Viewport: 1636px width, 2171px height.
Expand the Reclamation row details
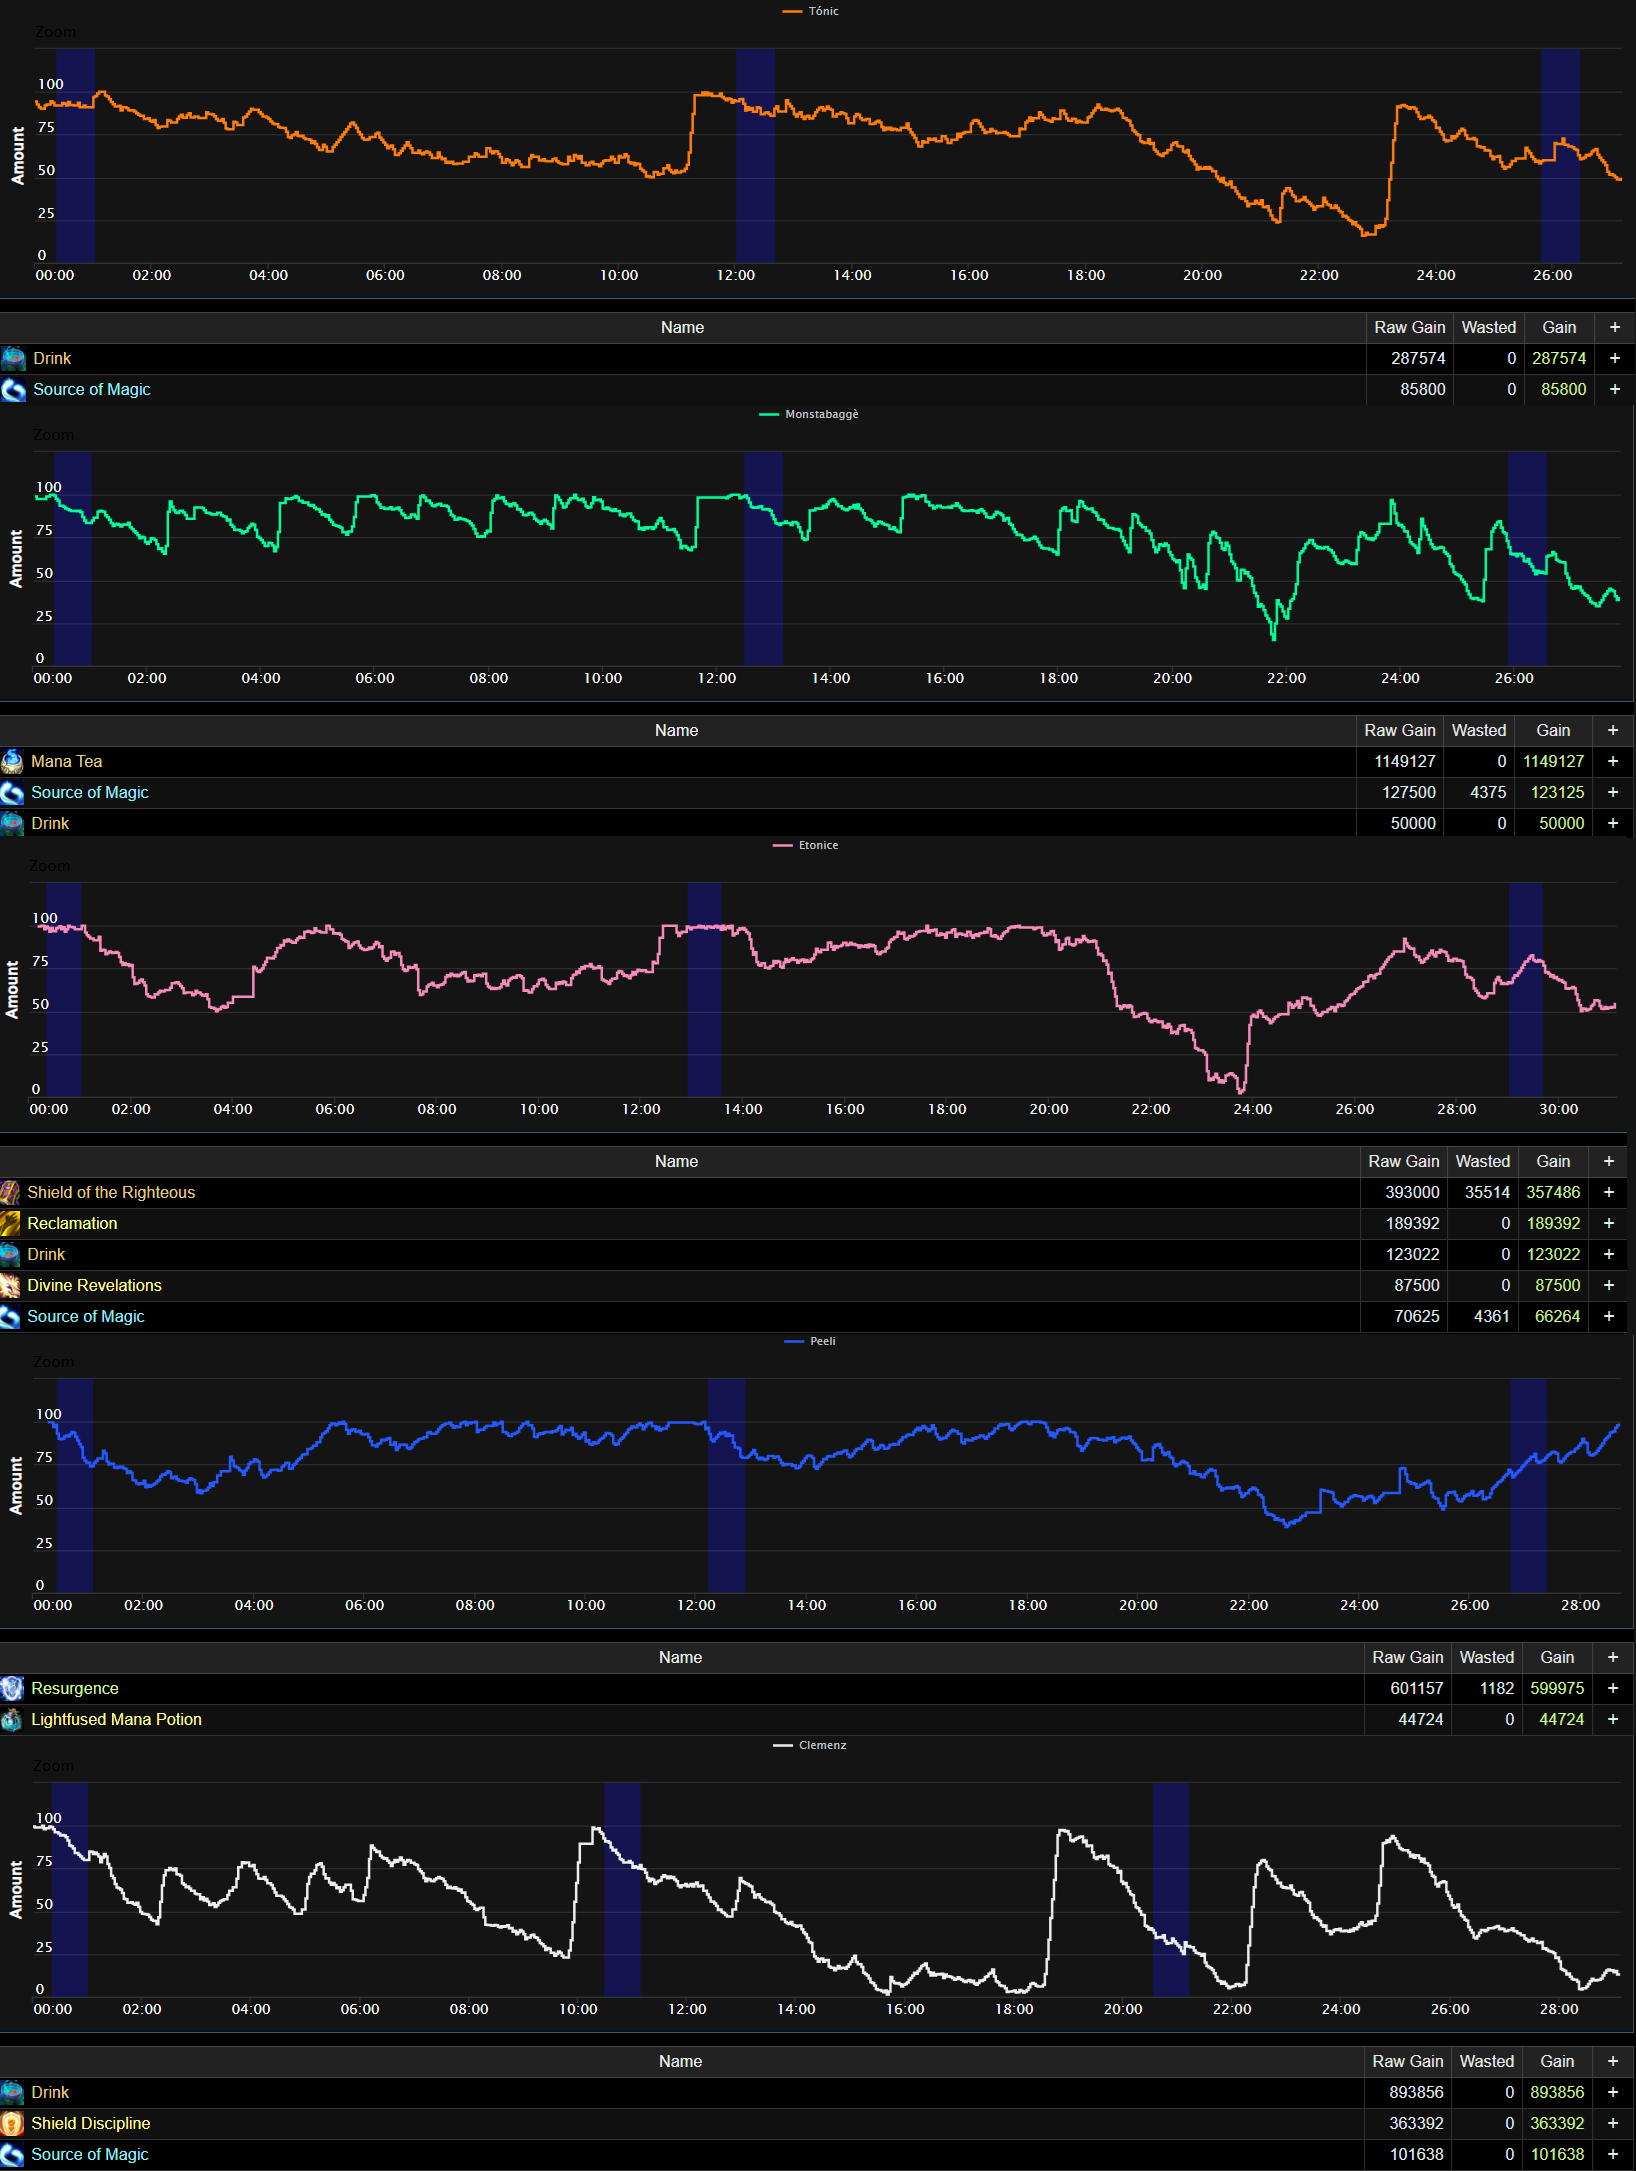coord(1608,1224)
